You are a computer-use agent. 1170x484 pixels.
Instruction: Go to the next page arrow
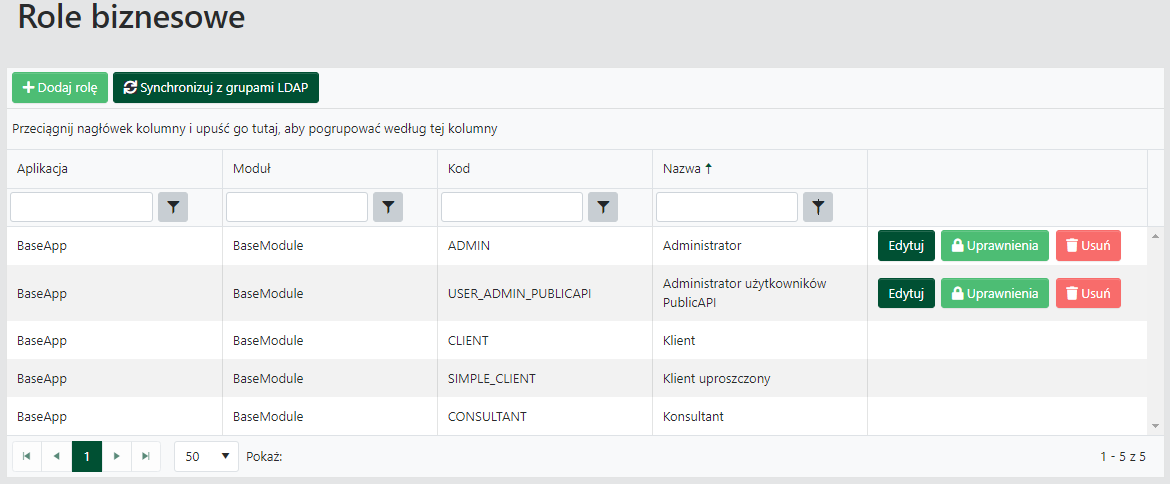pyautogui.click(x=117, y=456)
